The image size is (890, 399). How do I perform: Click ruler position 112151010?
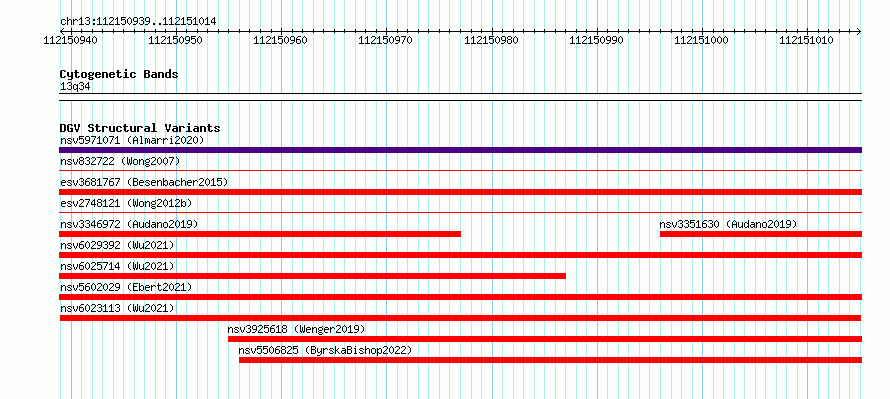[807, 40]
